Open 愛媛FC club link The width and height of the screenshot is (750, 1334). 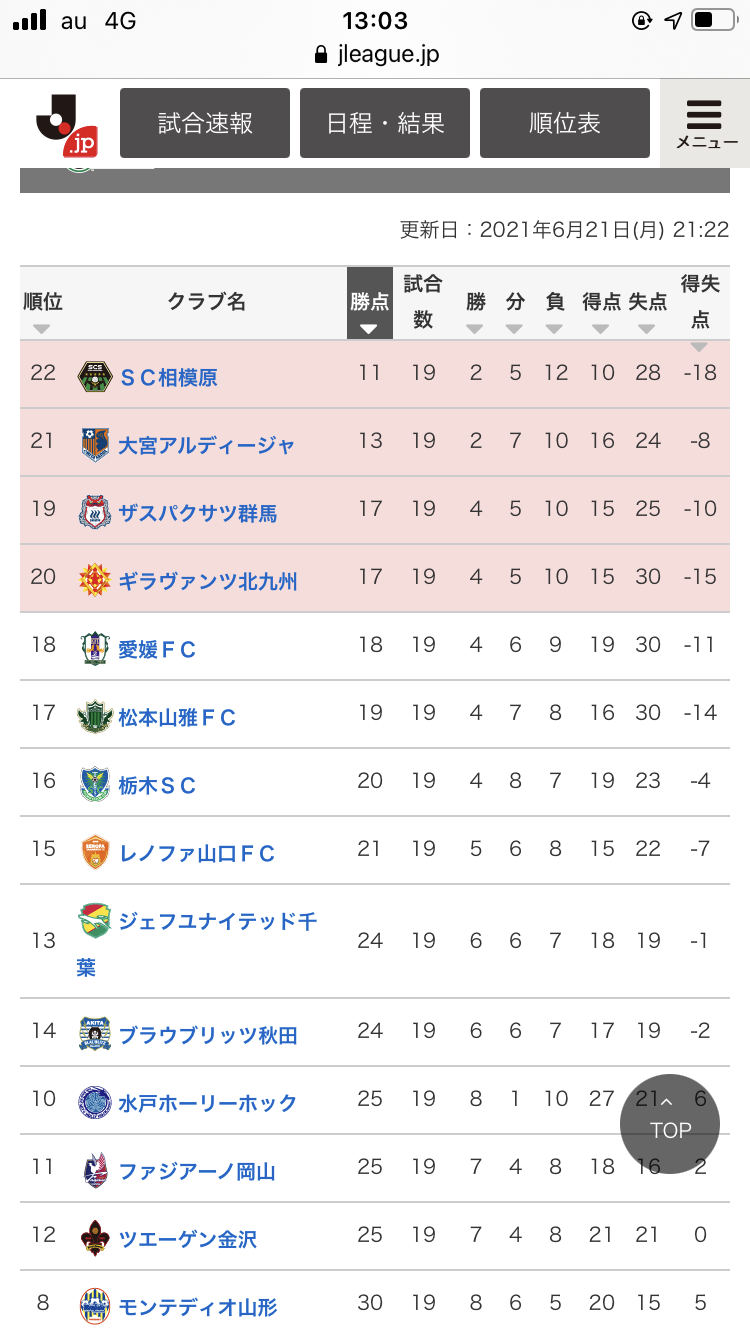pyautogui.click(x=157, y=650)
